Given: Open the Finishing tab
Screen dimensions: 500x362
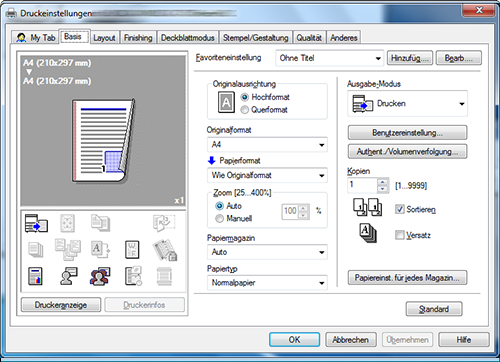Looking at the screenshot, I should (138, 38).
